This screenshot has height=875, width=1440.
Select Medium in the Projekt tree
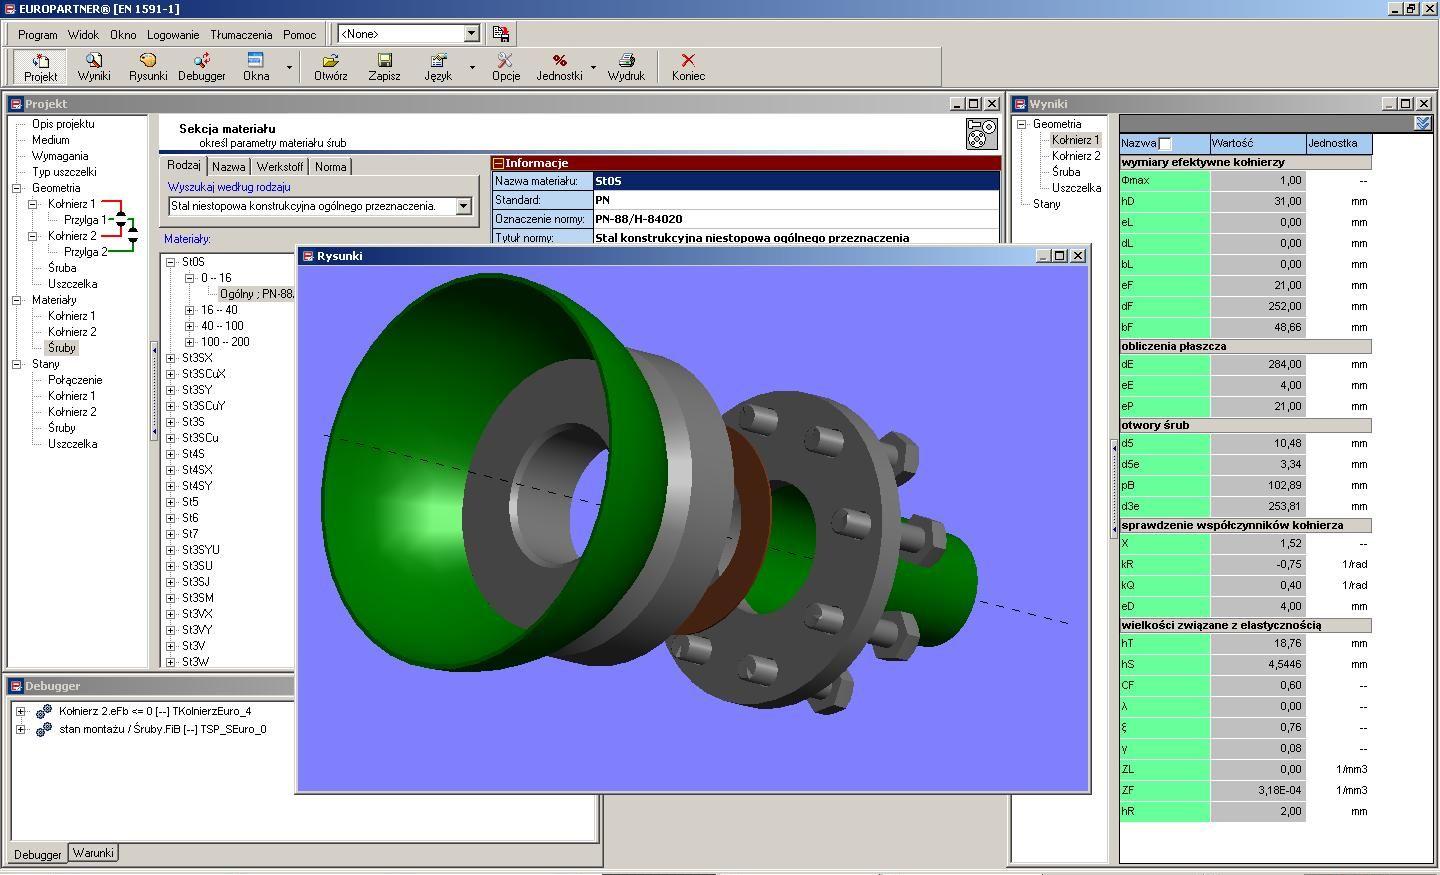pyautogui.click(x=51, y=140)
